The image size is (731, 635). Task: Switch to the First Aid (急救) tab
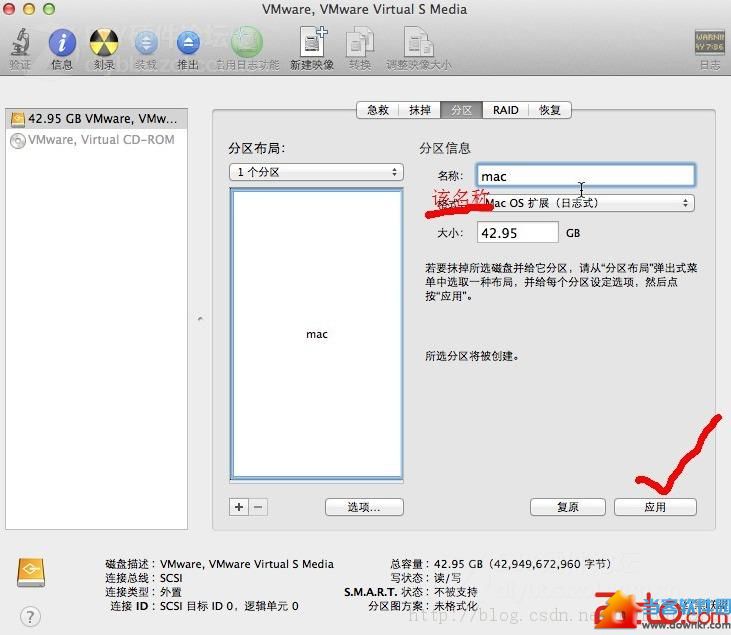(377, 110)
